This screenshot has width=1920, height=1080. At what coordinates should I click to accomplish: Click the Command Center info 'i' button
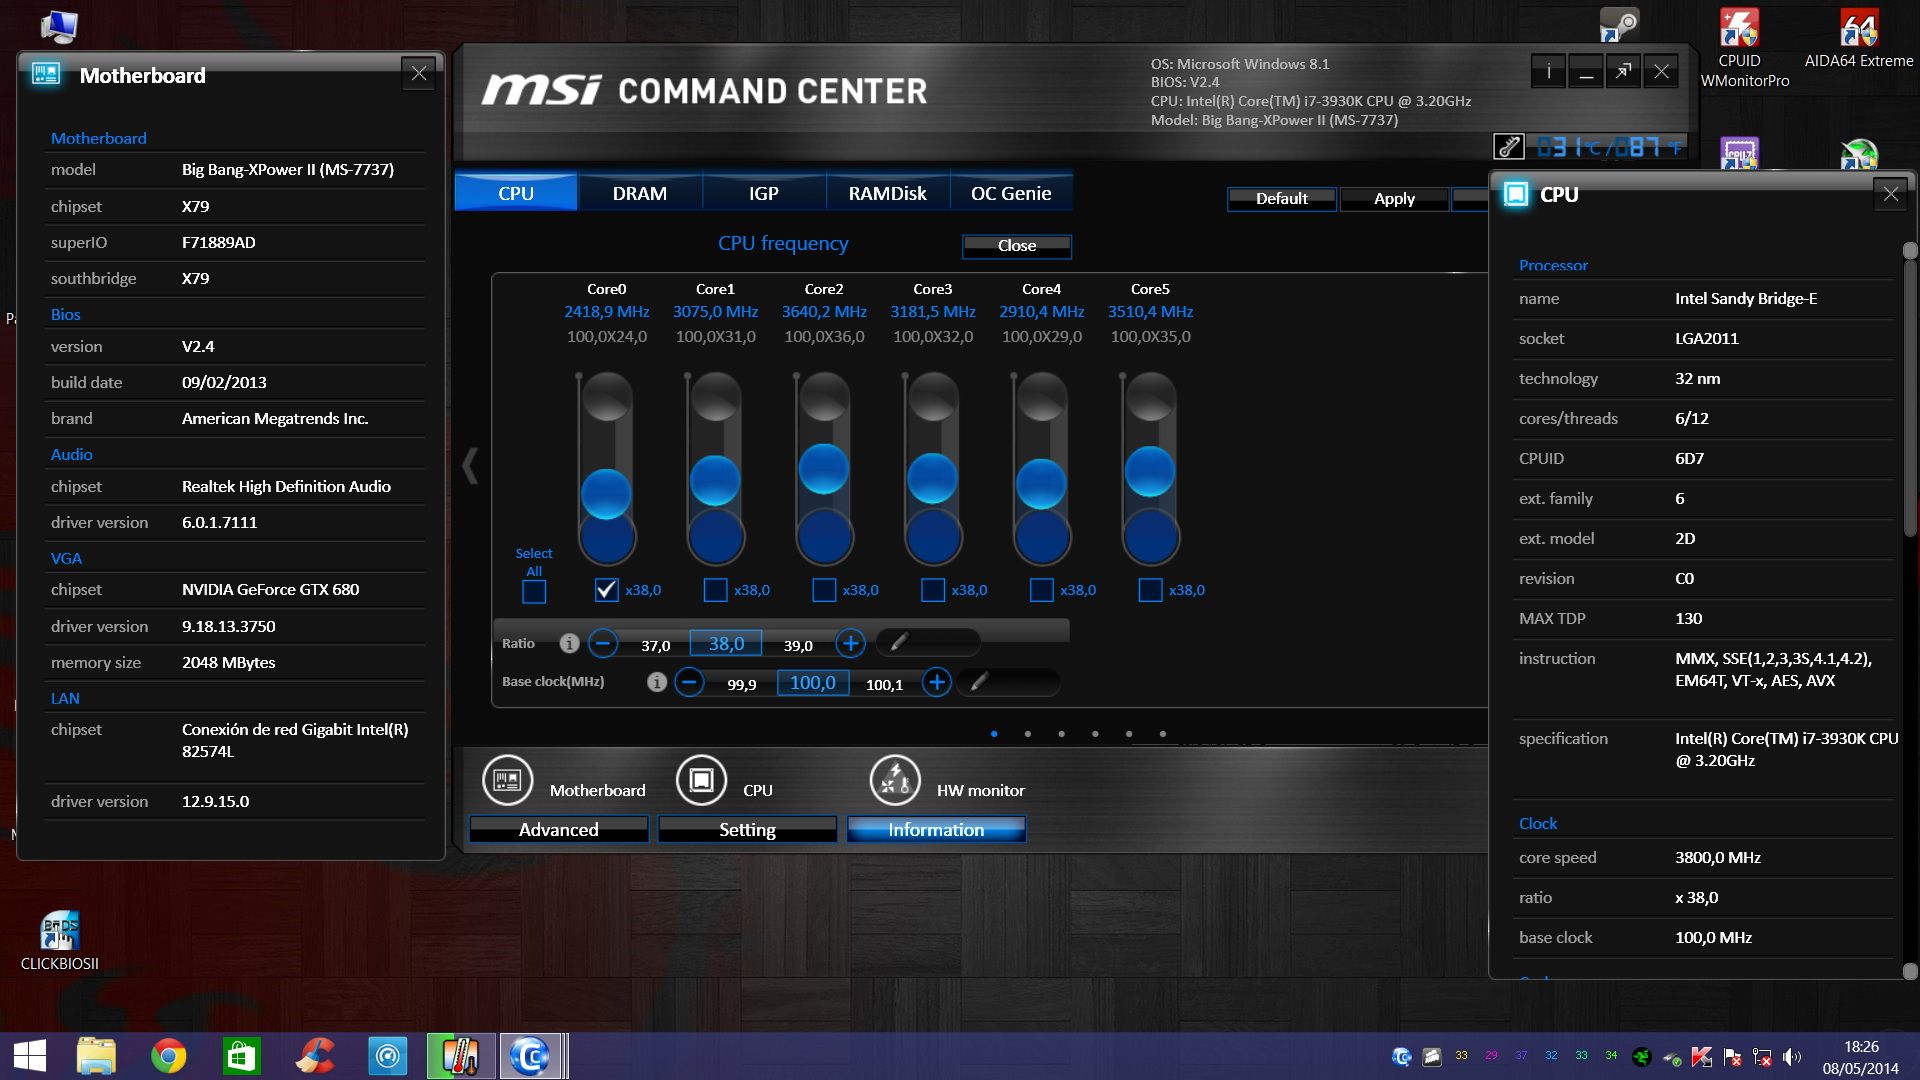(x=1548, y=72)
